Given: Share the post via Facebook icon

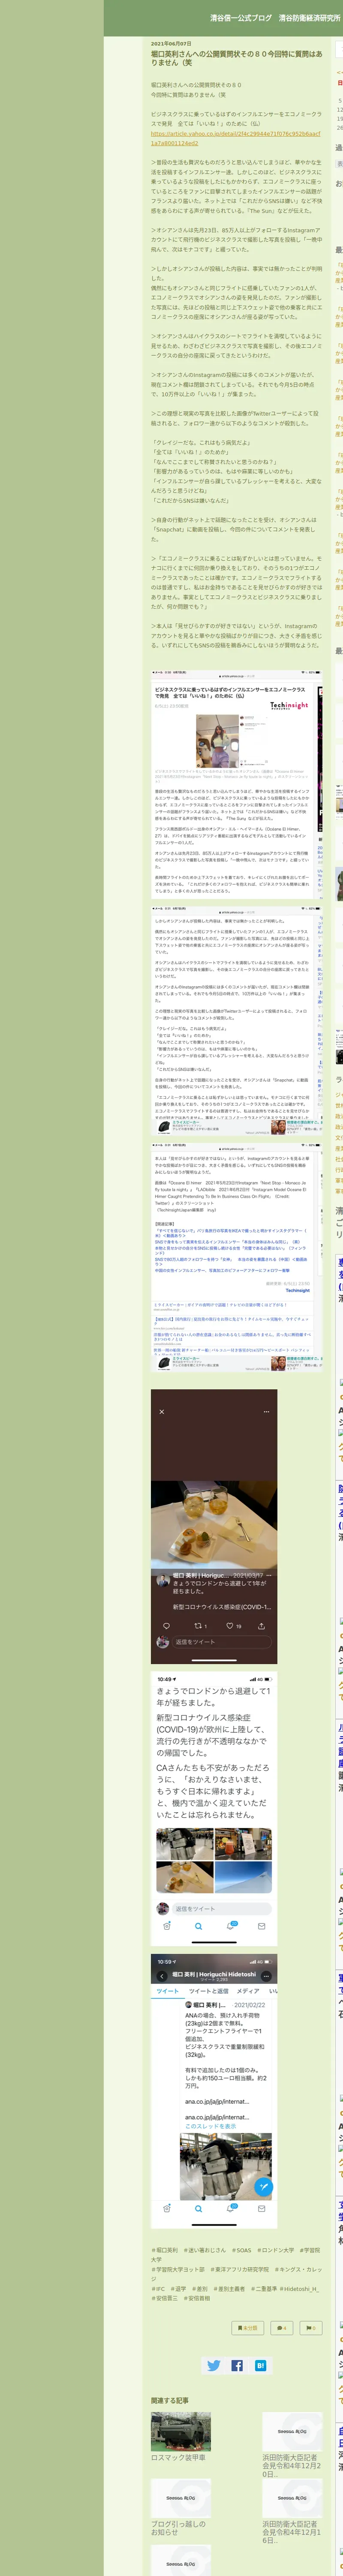Looking at the screenshot, I should (237, 2365).
